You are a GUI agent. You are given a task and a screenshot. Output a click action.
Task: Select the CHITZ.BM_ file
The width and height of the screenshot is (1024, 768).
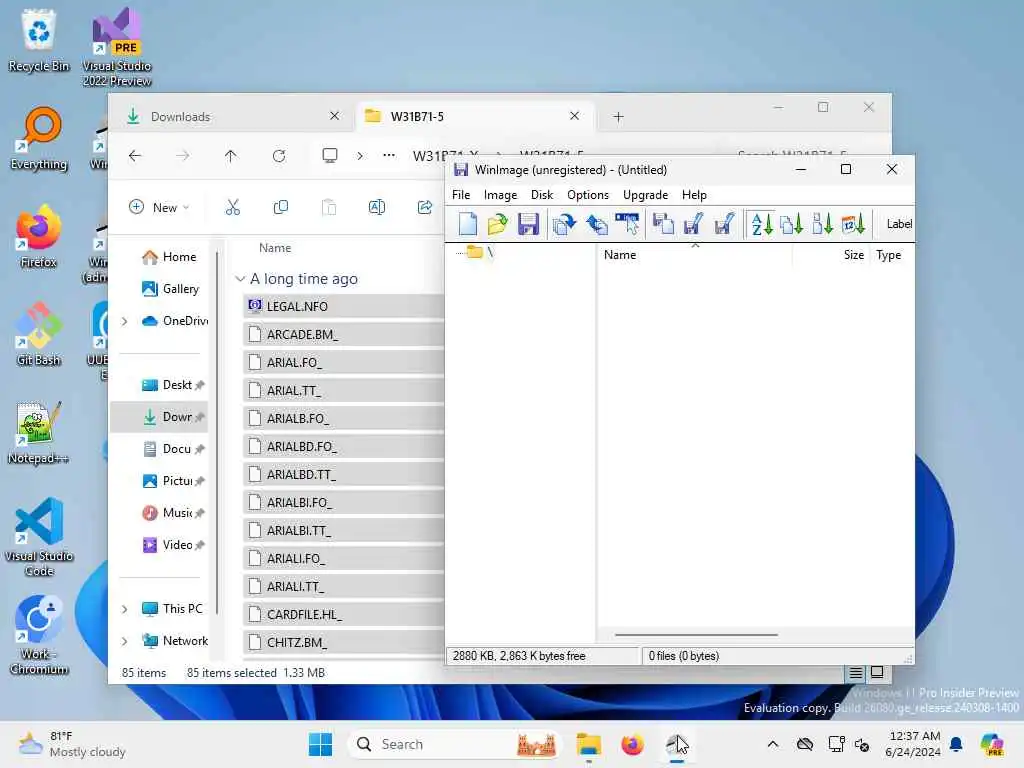[x=344, y=643]
